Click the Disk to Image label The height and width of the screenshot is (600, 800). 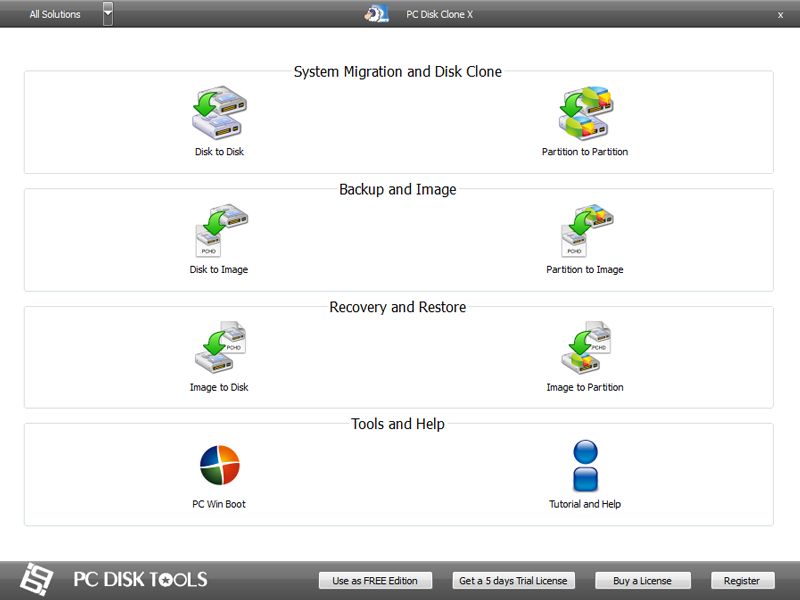219,269
